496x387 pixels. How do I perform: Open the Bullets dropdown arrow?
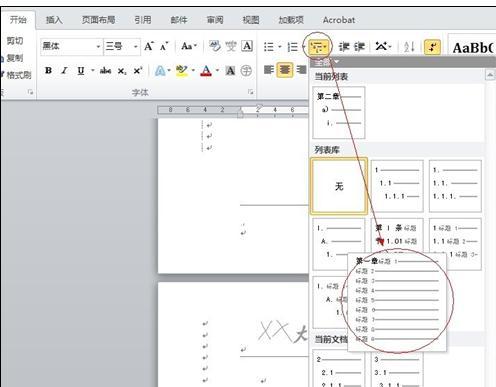pyautogui.click(x=280, y=47)
